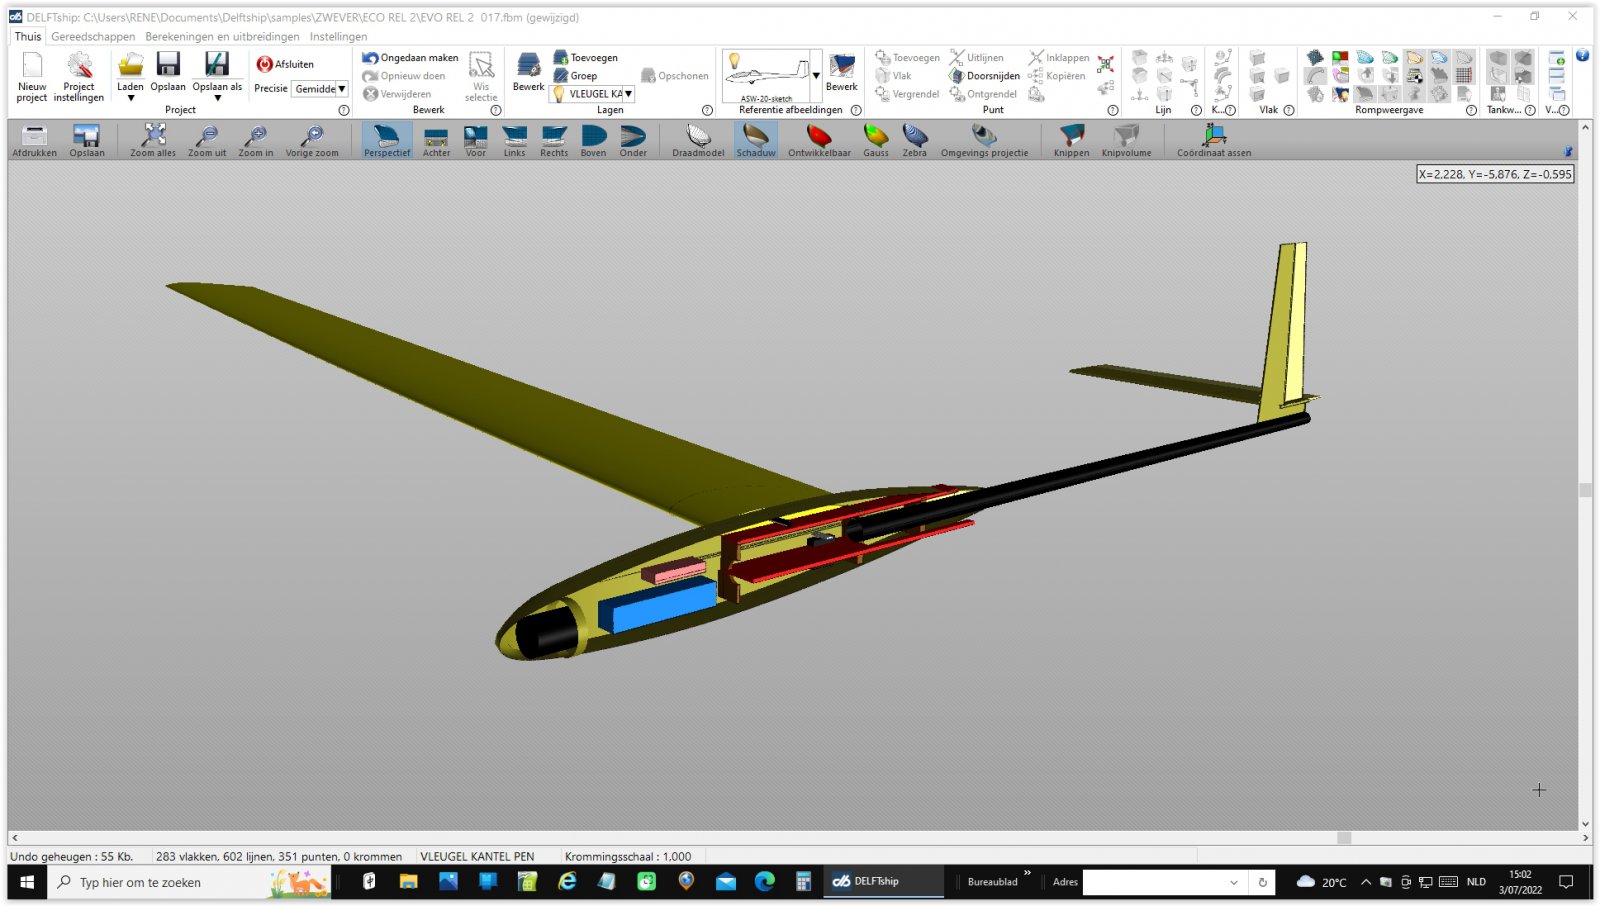Viewport: 1600px width, 906px height.
Task: Toggle Zebra shading
Action: pos(914,140)
